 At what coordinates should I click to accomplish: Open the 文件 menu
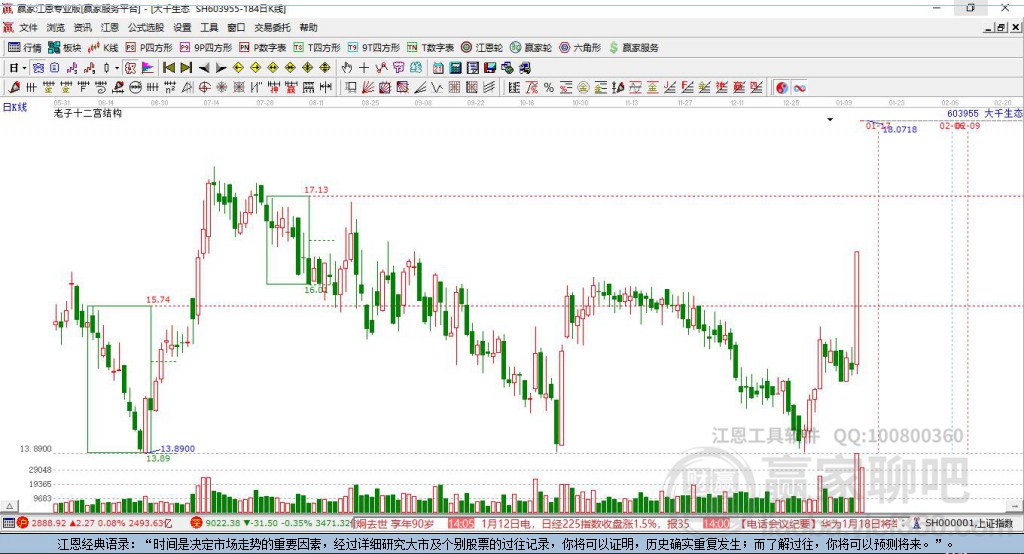coord(28,27)
